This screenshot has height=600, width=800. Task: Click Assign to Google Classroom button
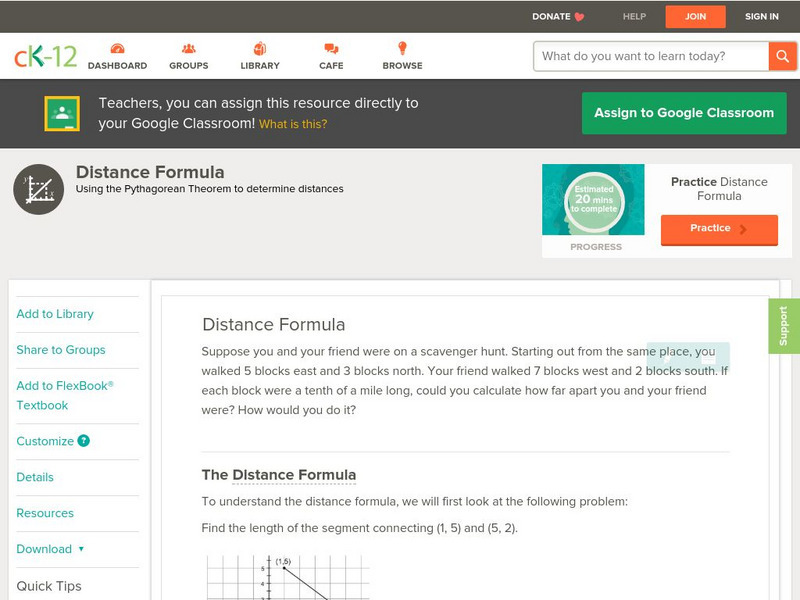point(684,113)
